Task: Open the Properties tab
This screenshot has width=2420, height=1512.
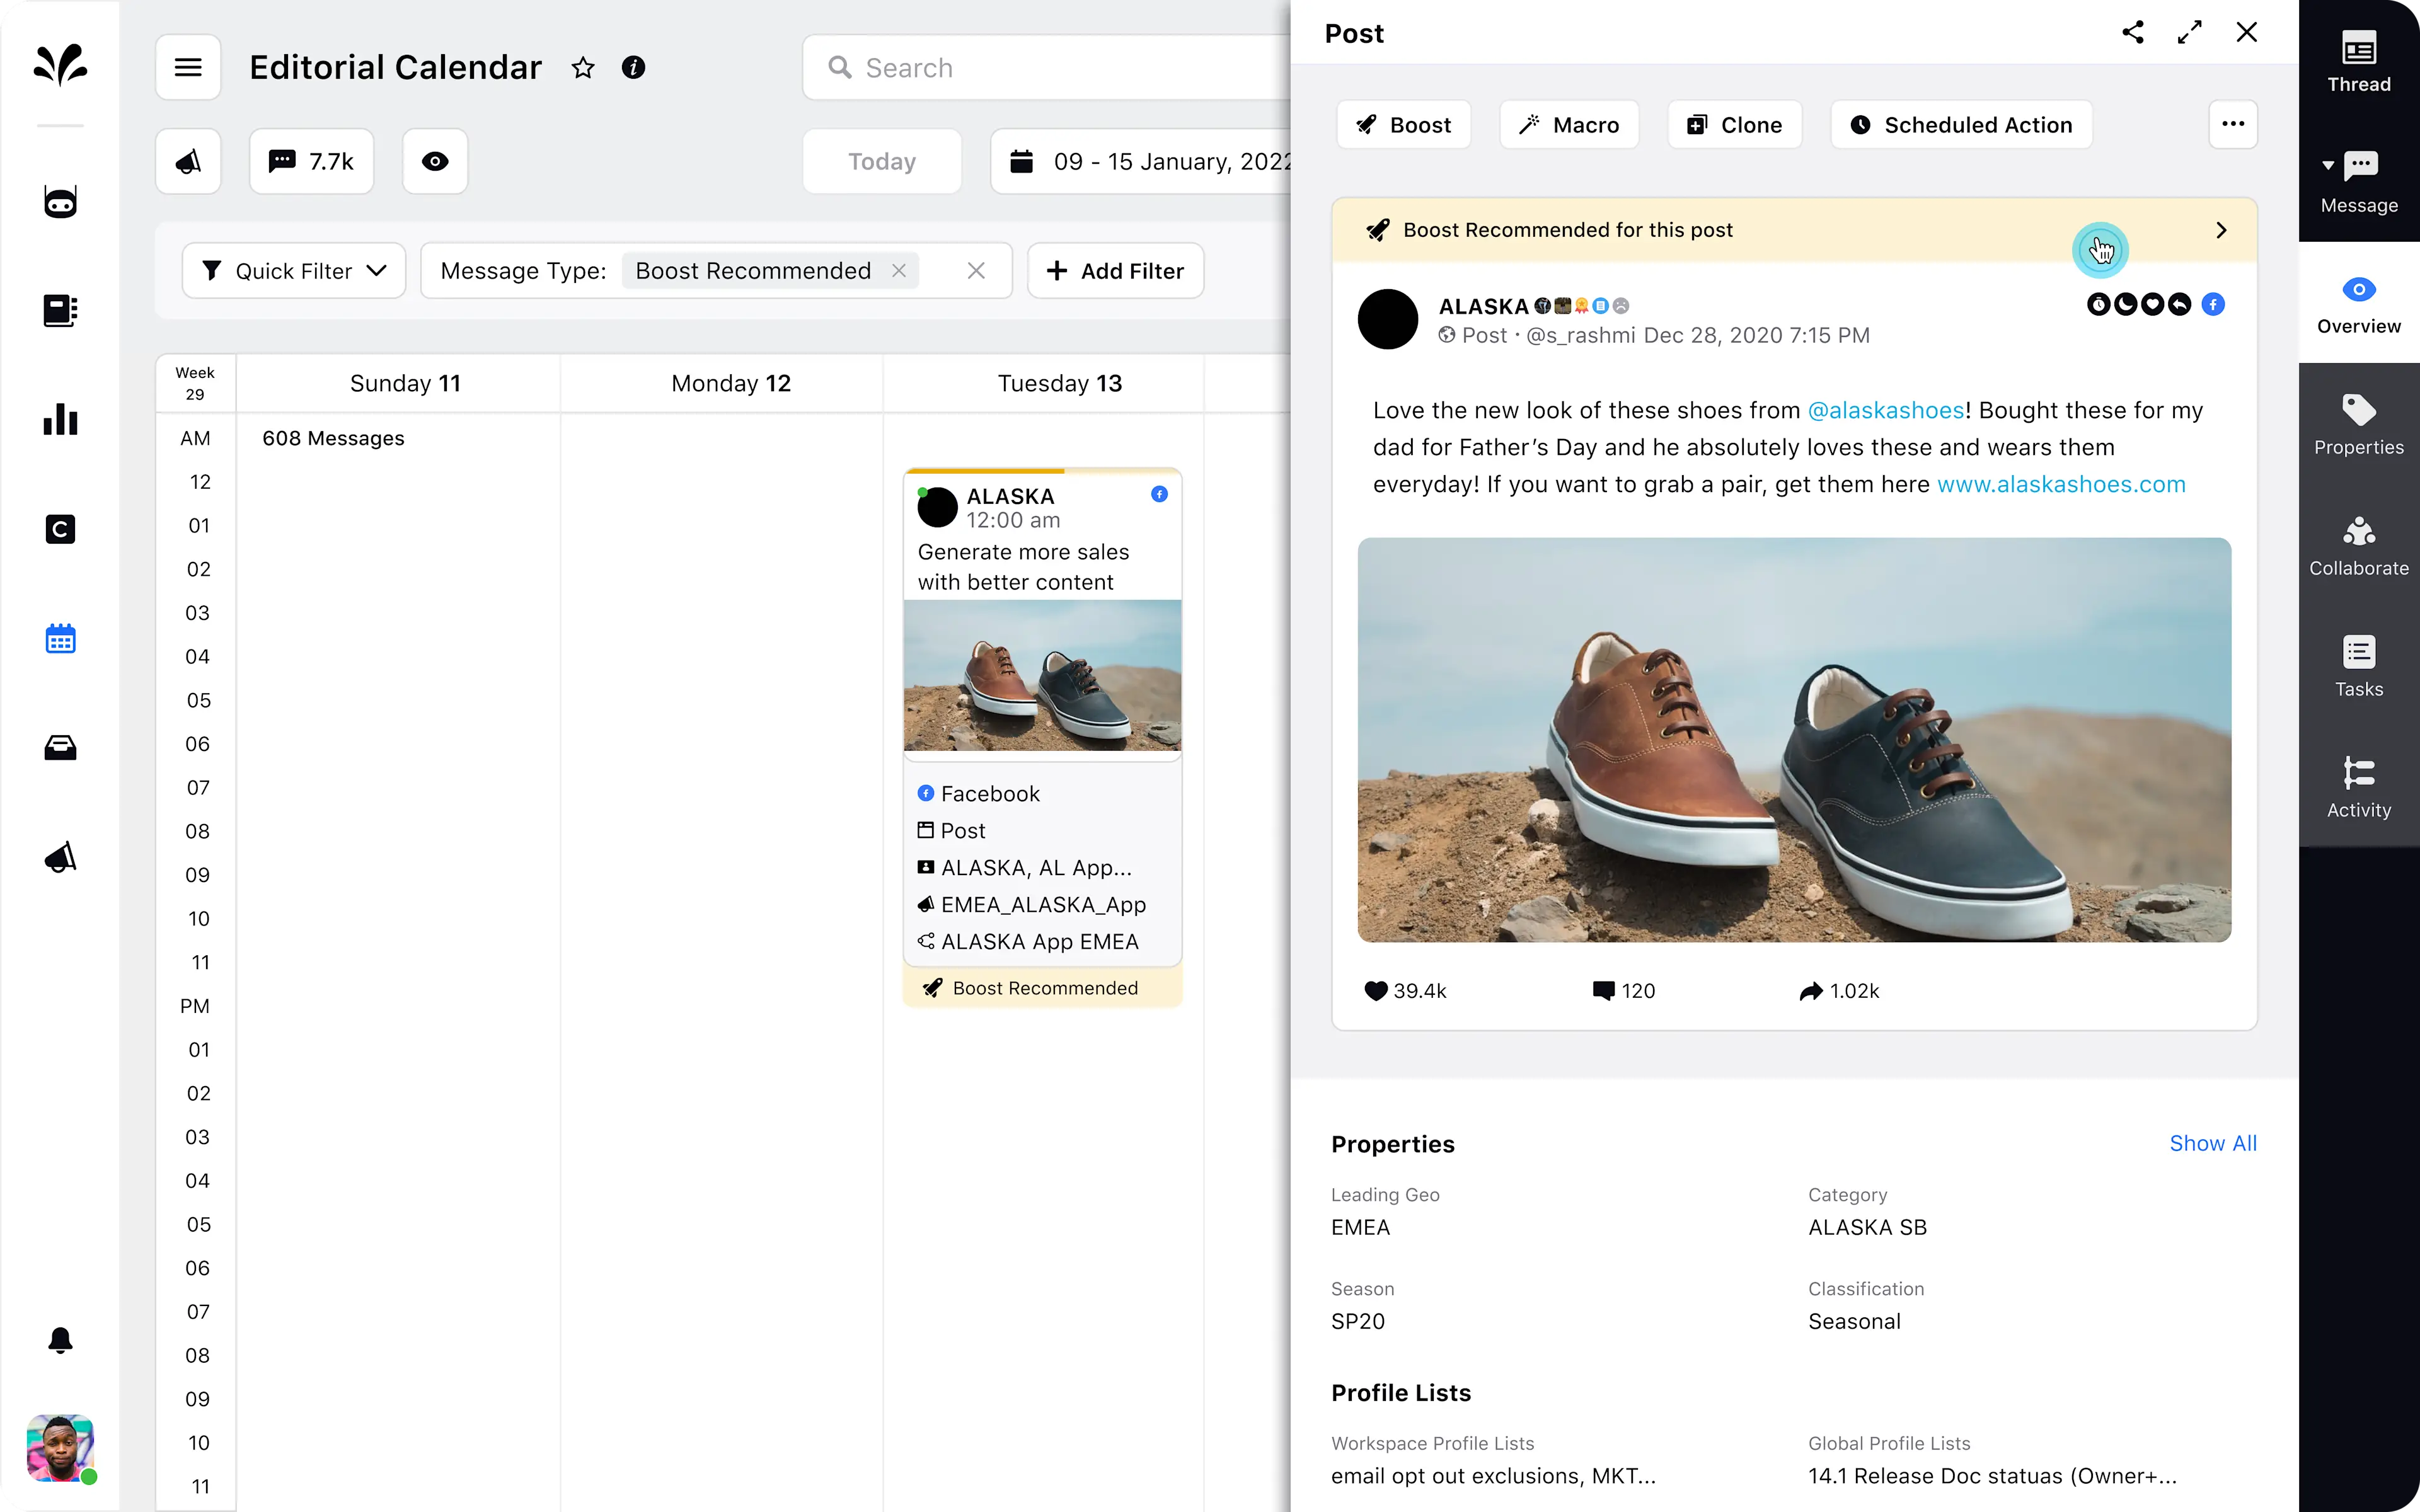Action: tap(2359, 426)
